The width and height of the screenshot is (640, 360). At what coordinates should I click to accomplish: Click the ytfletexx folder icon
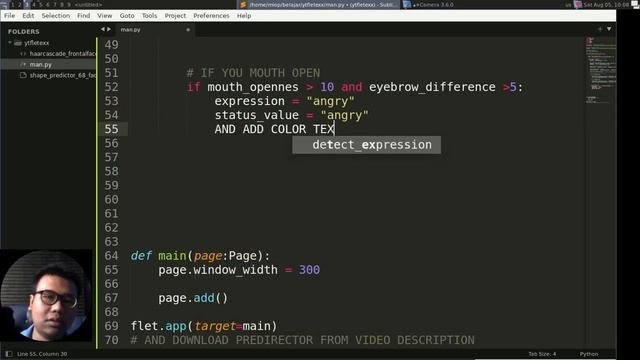(18, 43)
